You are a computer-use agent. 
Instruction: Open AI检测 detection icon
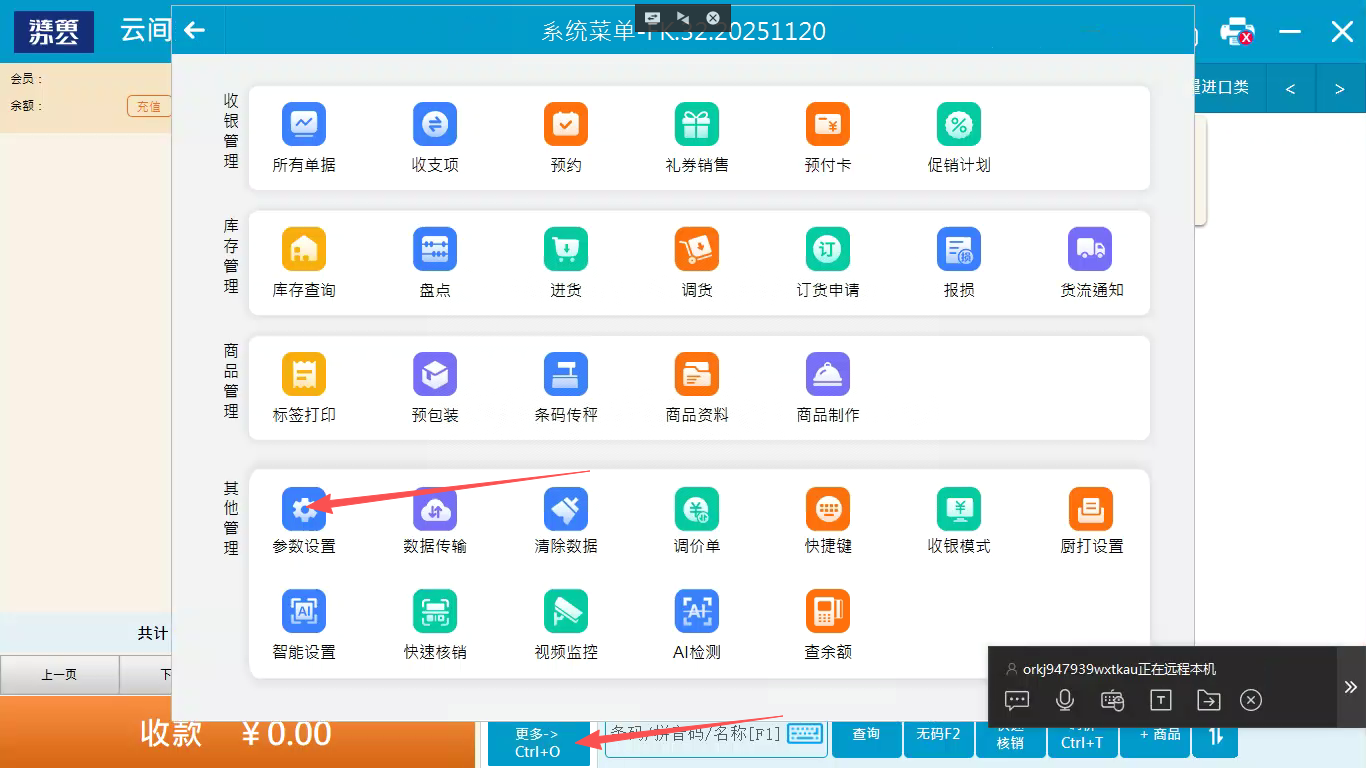(697, 611)
